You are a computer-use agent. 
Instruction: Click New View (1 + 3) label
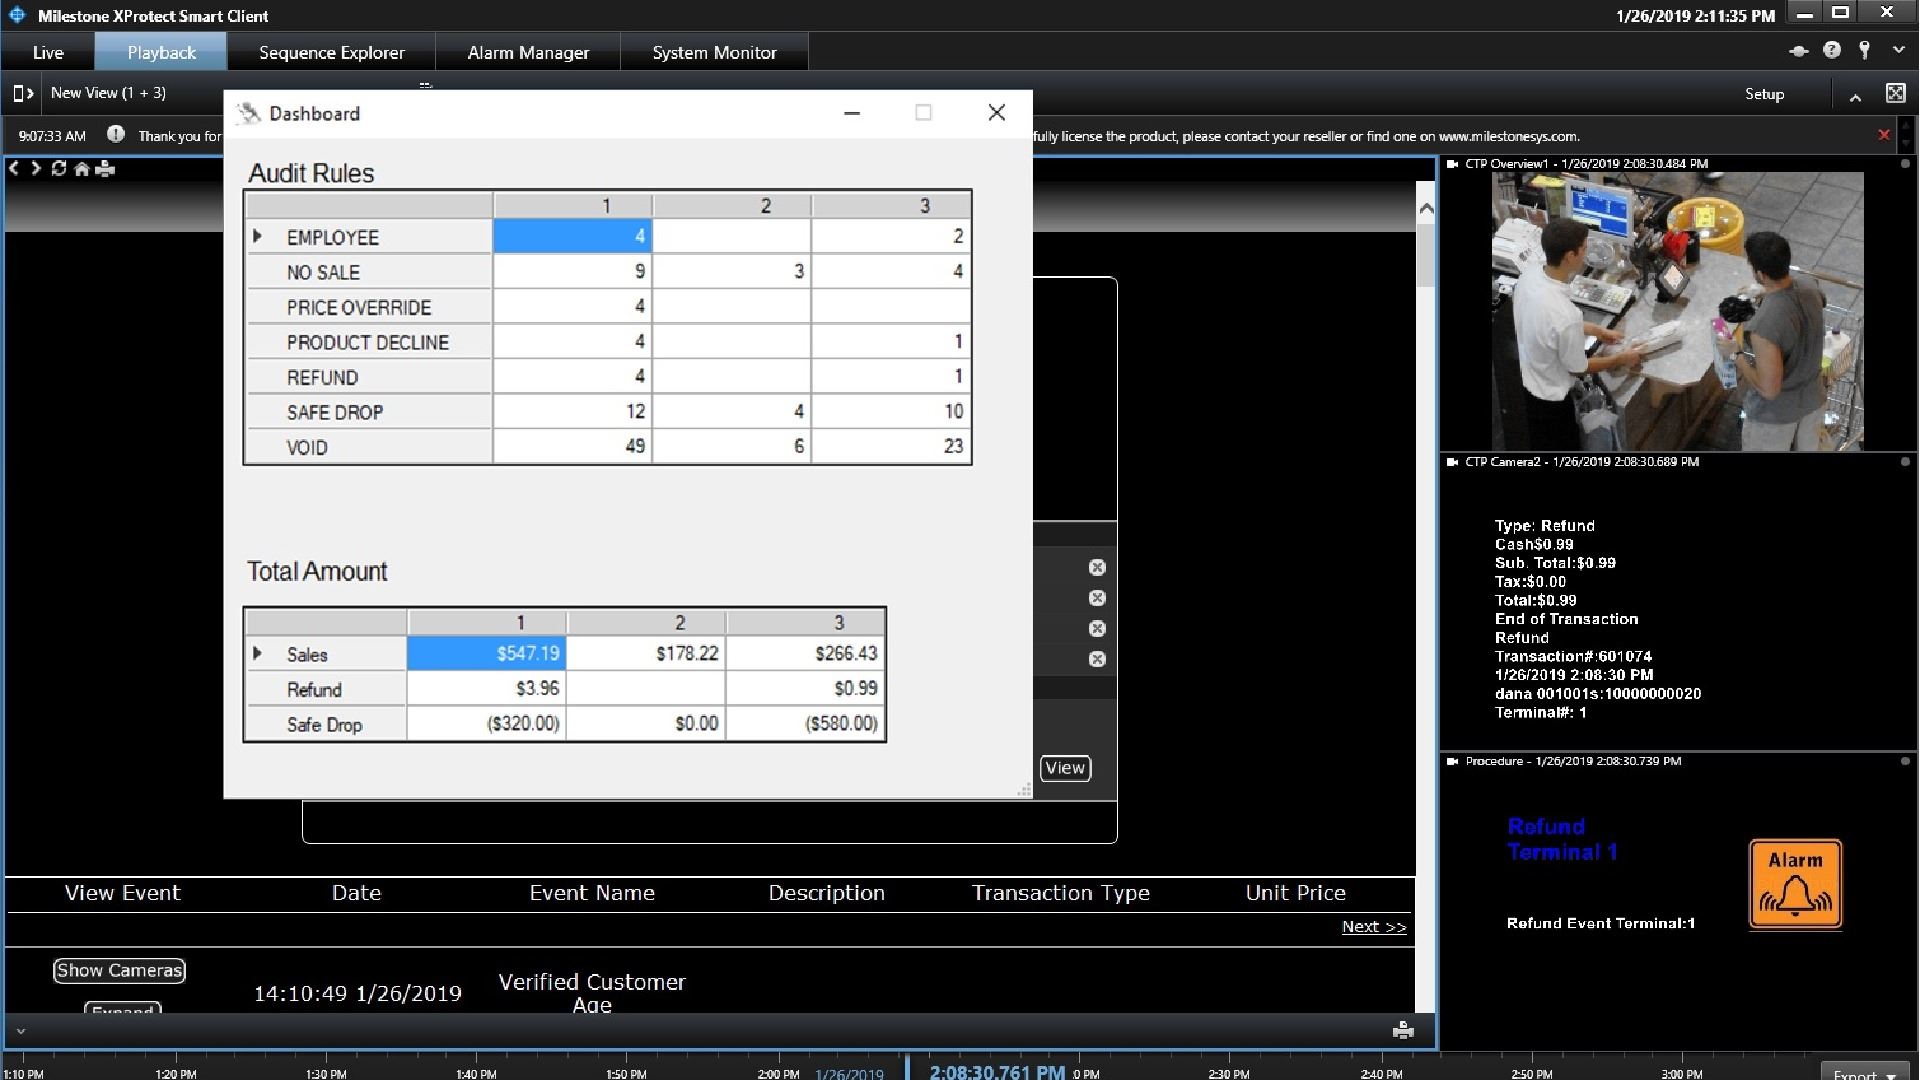(x=108, y=93)
